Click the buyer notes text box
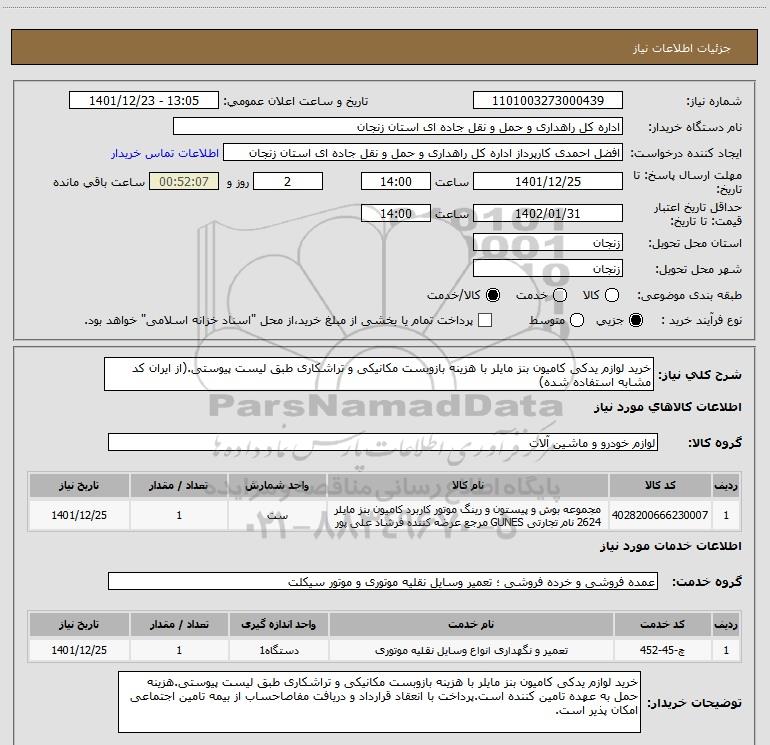This screenshot has width=770, height=745. pos(379,702)
